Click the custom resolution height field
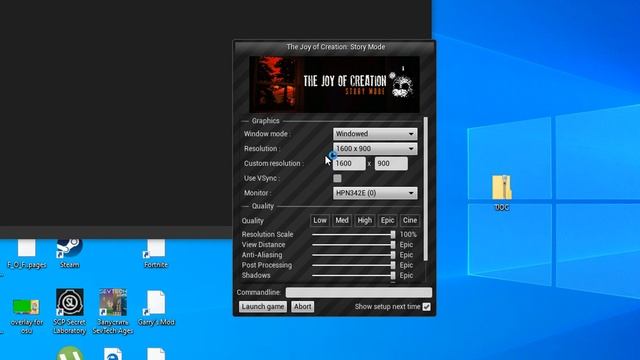Viewport: 640px width, 360px height. pyautogui.click(x=391, y=164)
